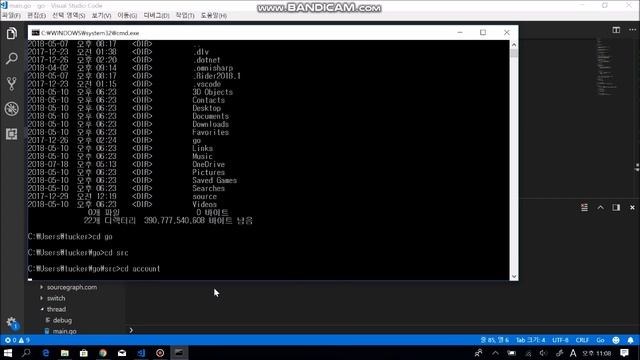Click the cmd scrollbar down arrow
640x360 pixels.
(514, 276)
